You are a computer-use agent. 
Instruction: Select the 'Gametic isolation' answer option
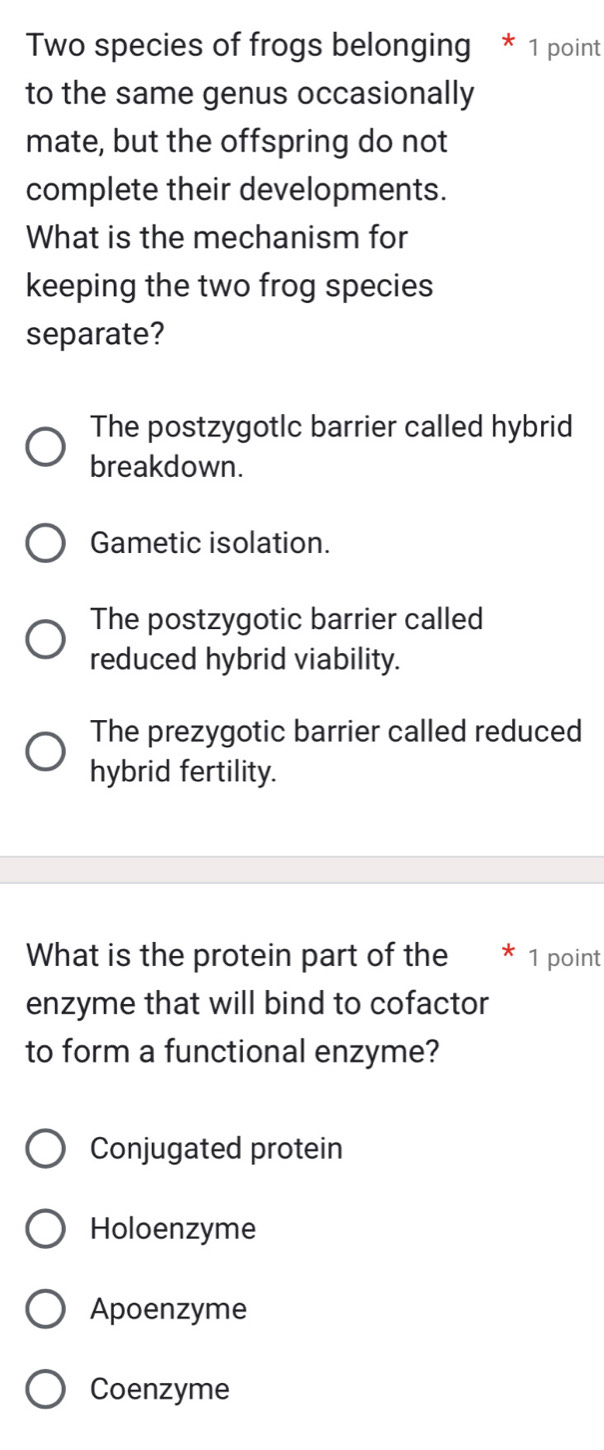(x=43, y=543)
